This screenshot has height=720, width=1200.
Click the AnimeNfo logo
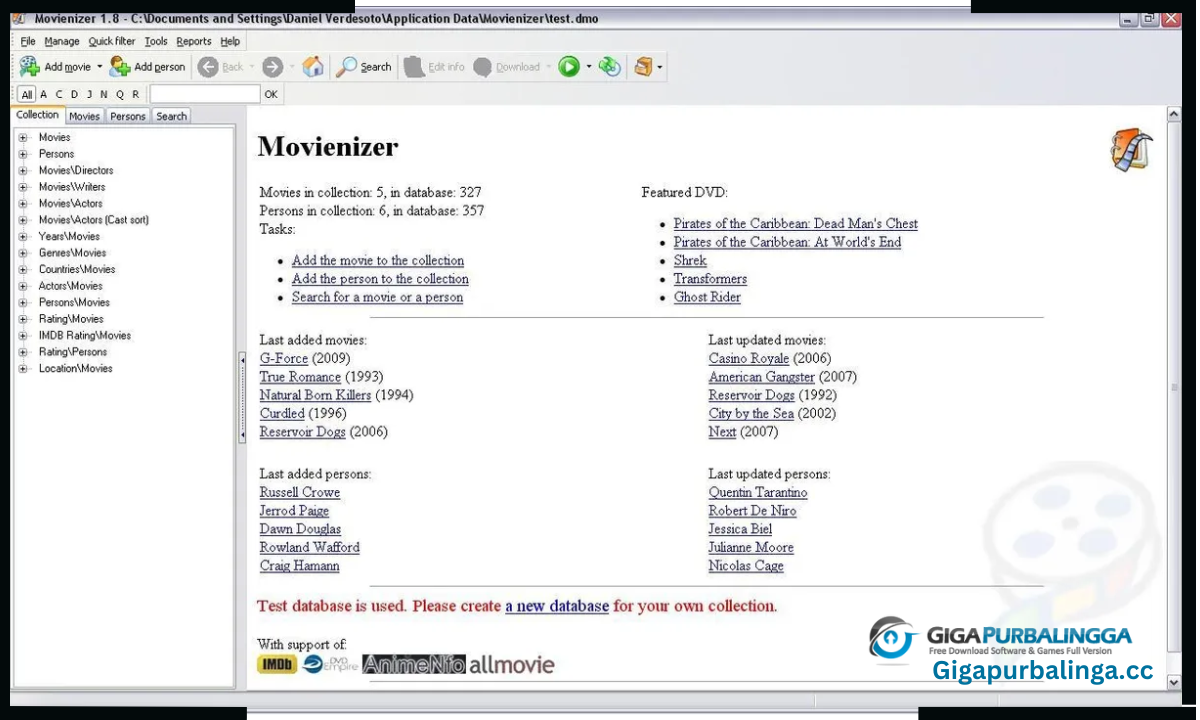(x=414, y=664)
